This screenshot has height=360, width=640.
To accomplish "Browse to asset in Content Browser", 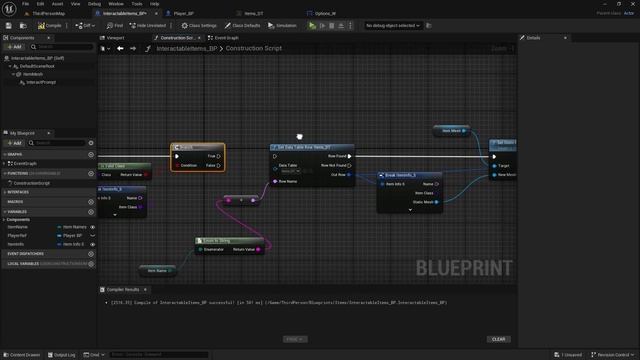I will [23, 25].
